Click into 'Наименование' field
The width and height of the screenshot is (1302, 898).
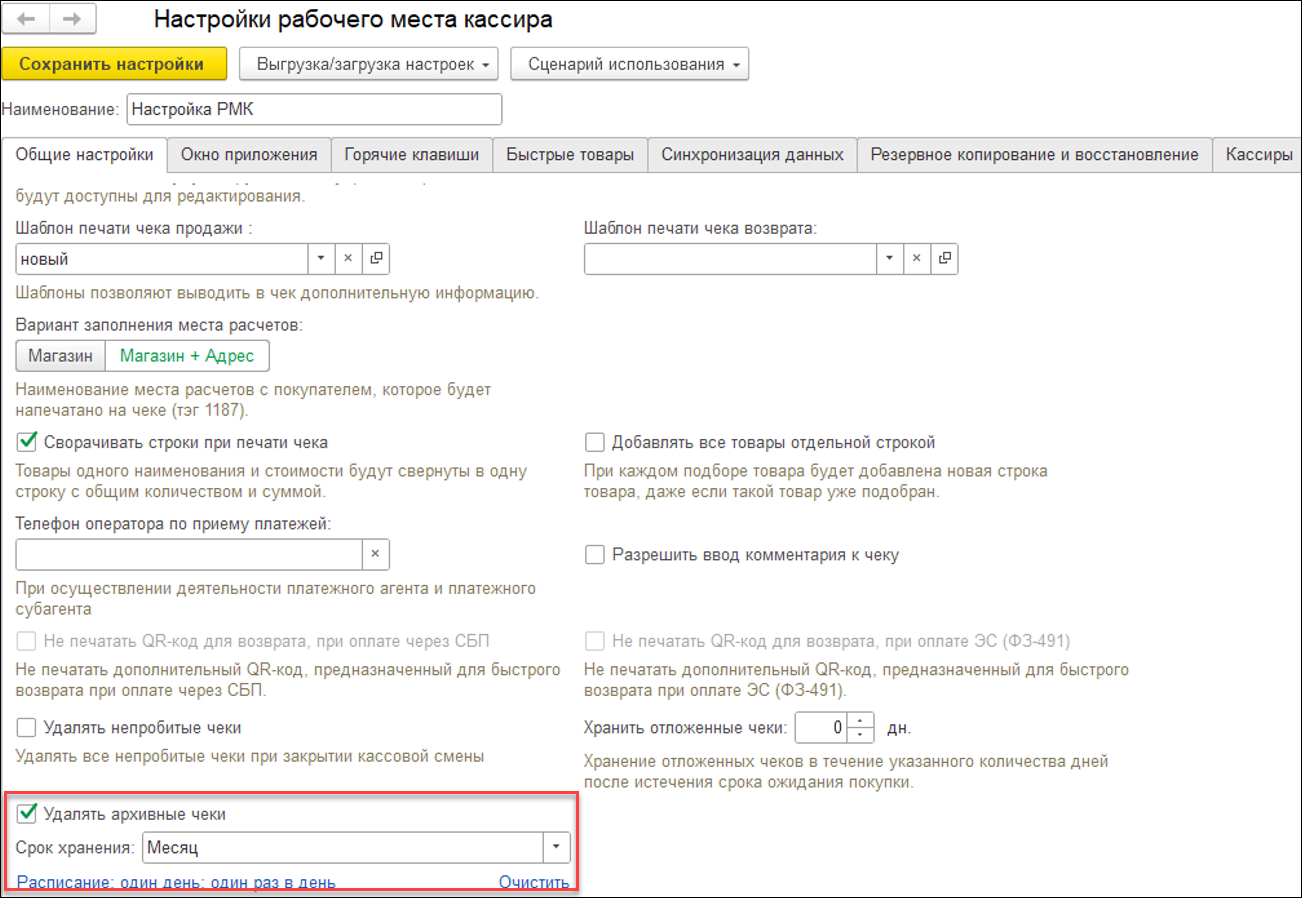[314, 109]
